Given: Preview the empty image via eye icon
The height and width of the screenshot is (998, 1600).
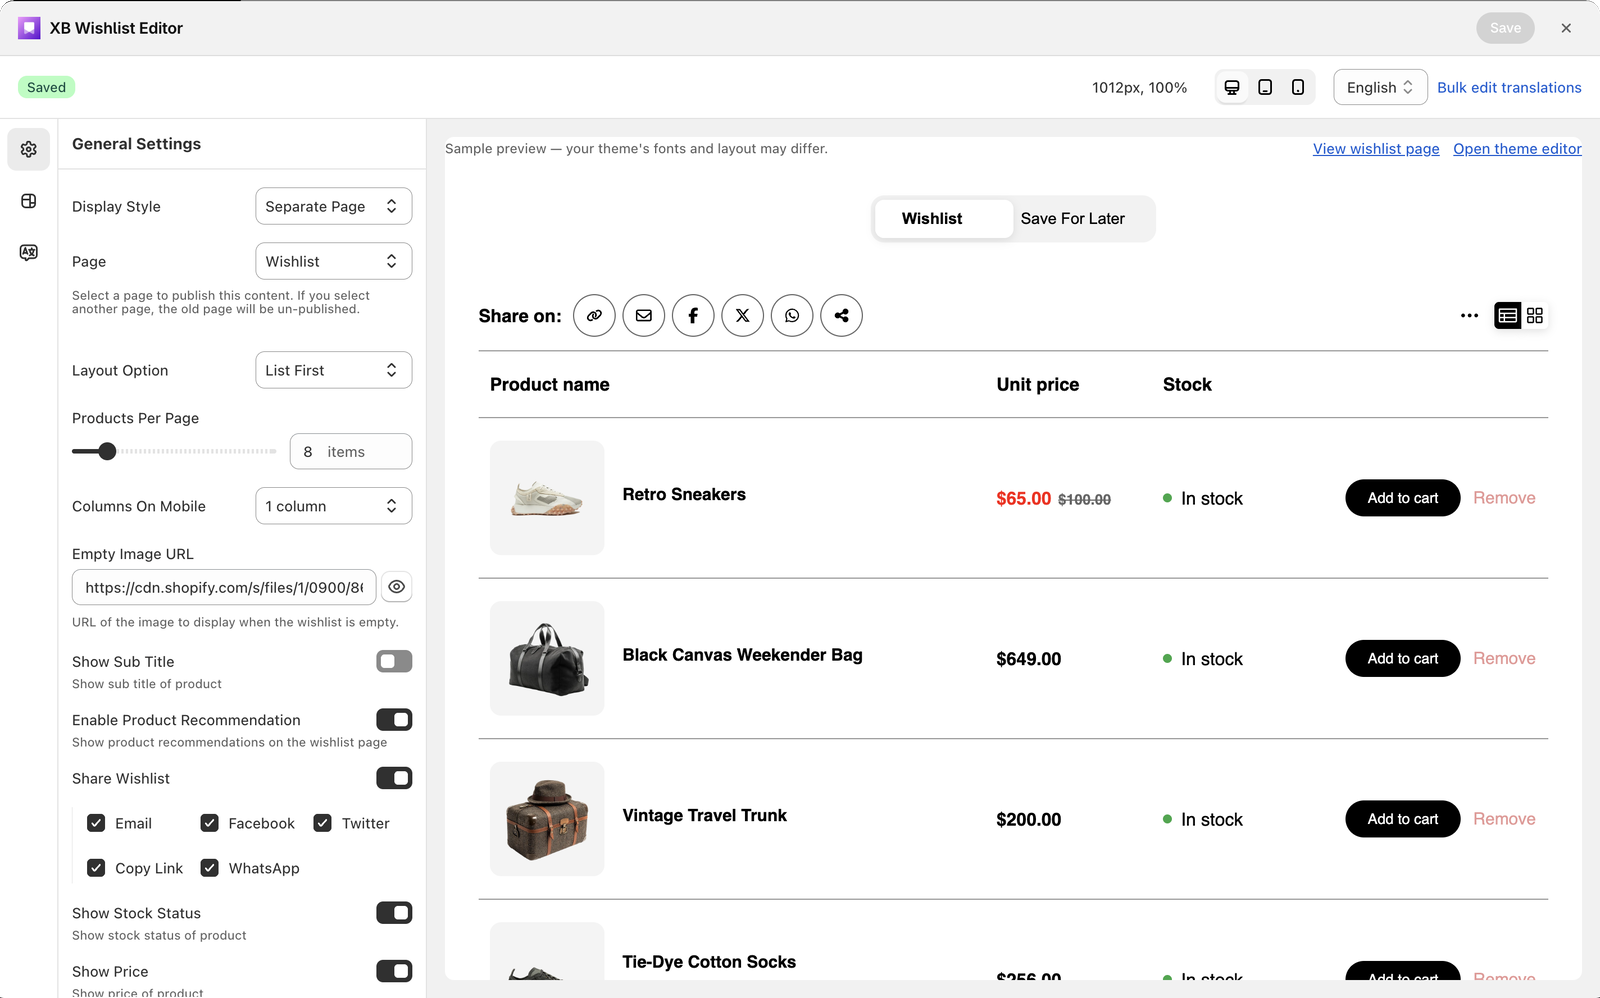Looking at the screenshot, I should coord(397,587).
